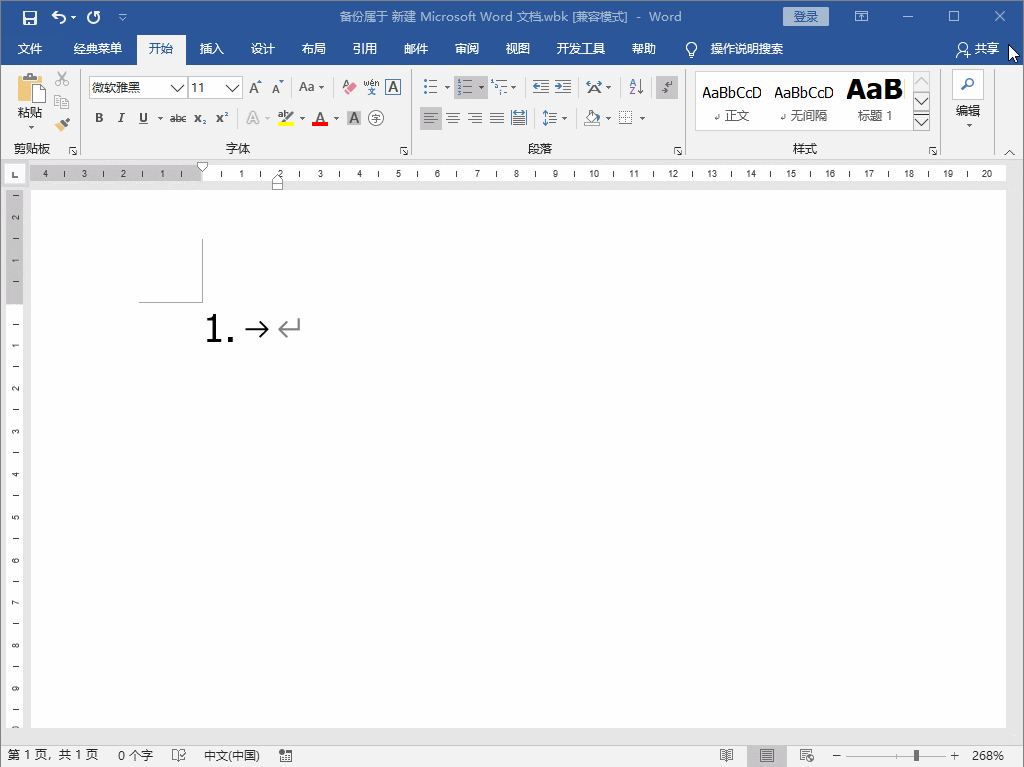Switch to Read Mode view

(726, 756)
